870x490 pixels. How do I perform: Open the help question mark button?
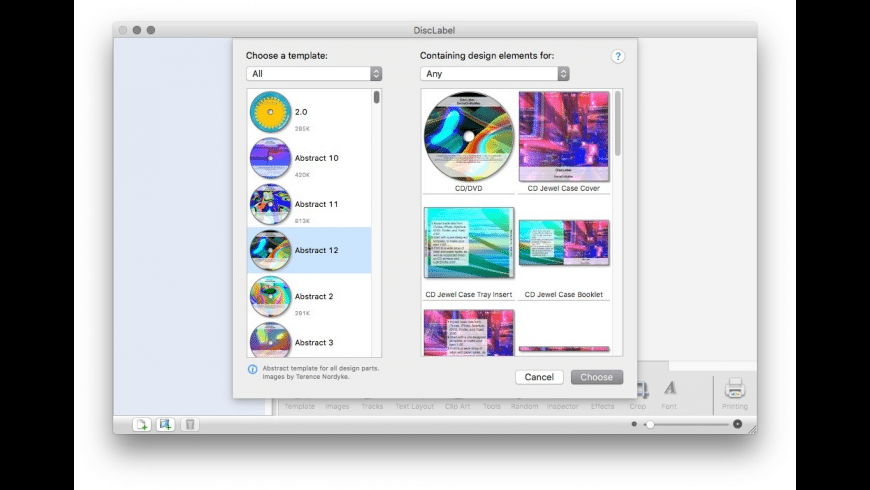click(618, 57)
